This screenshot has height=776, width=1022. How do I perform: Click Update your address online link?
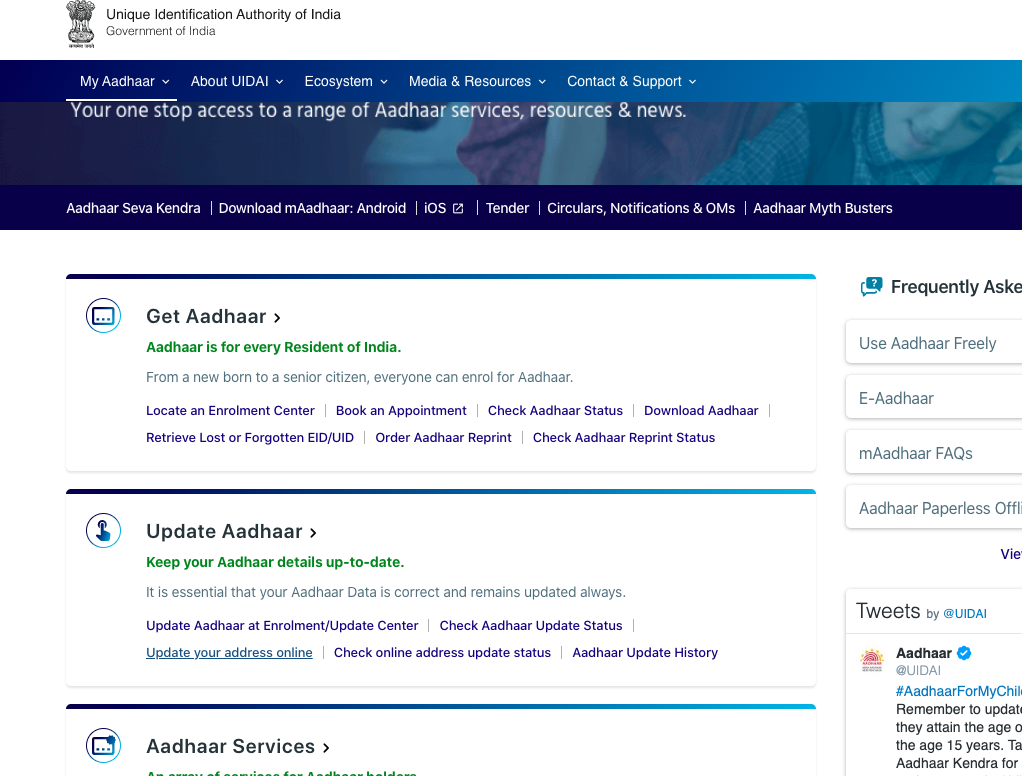point(229,652)
